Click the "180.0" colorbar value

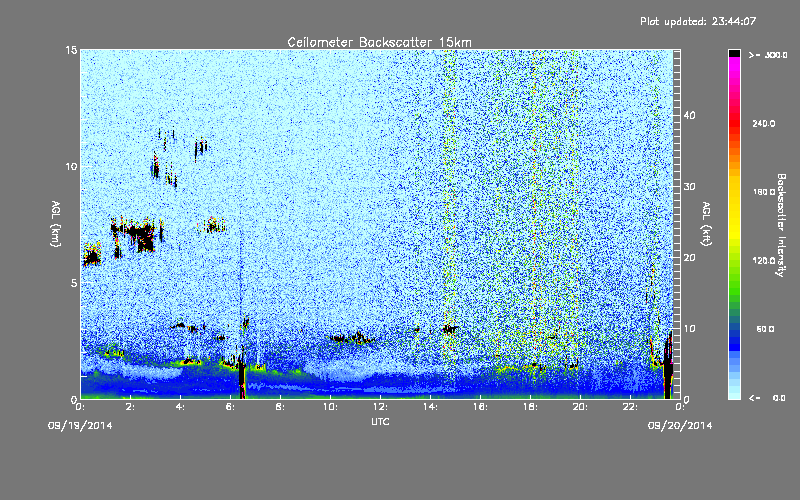764,192
